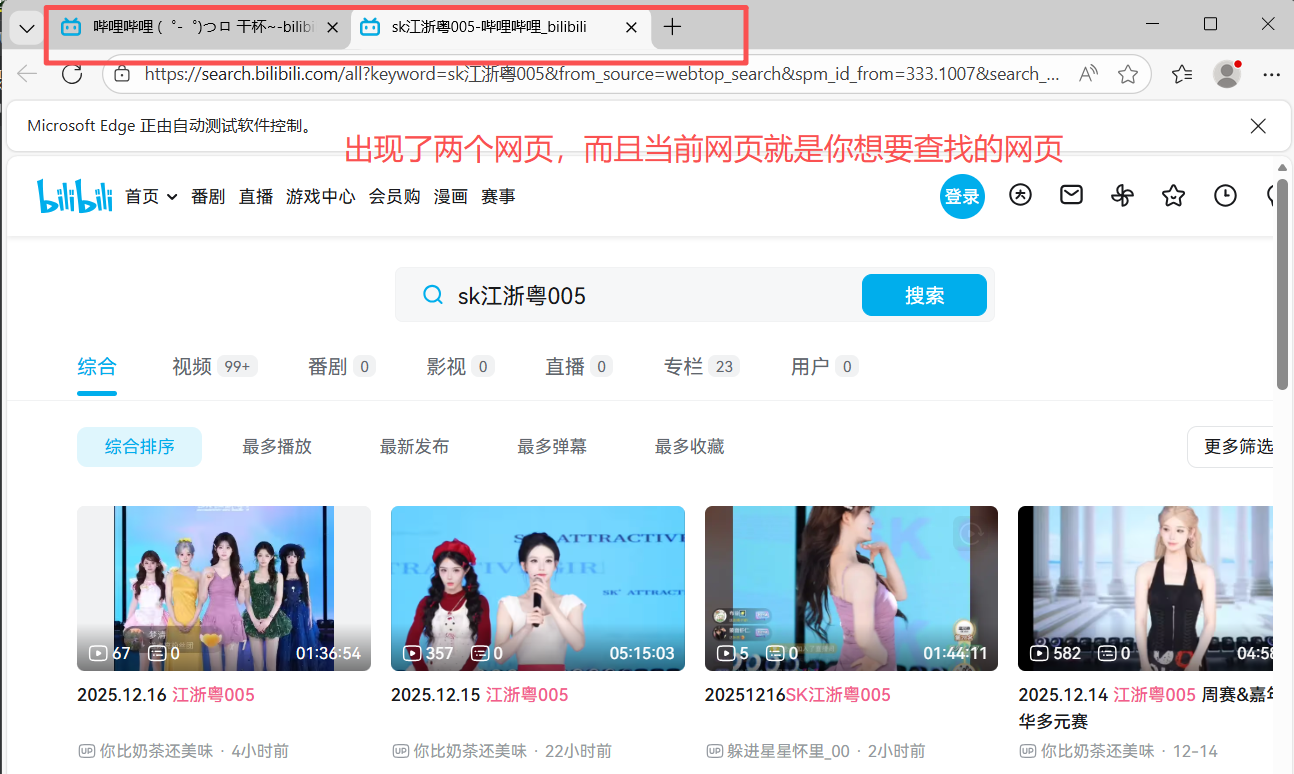Go to 番剧 in top navigation
Viewport: 1294px width, 774px height.
[208, 197]
